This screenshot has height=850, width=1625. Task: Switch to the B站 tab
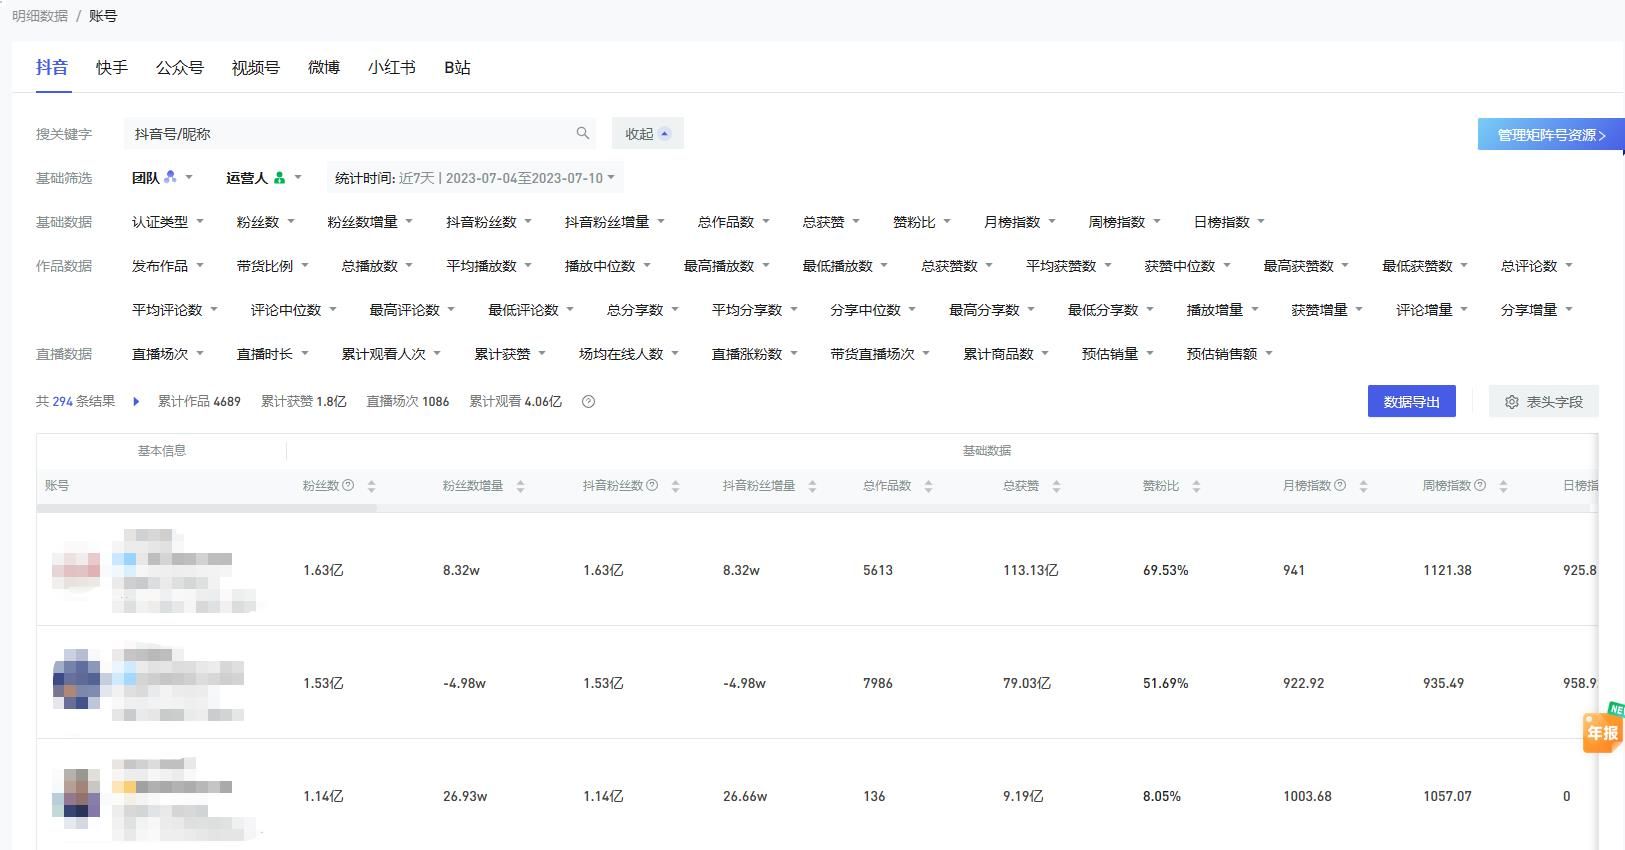[457, 67]
